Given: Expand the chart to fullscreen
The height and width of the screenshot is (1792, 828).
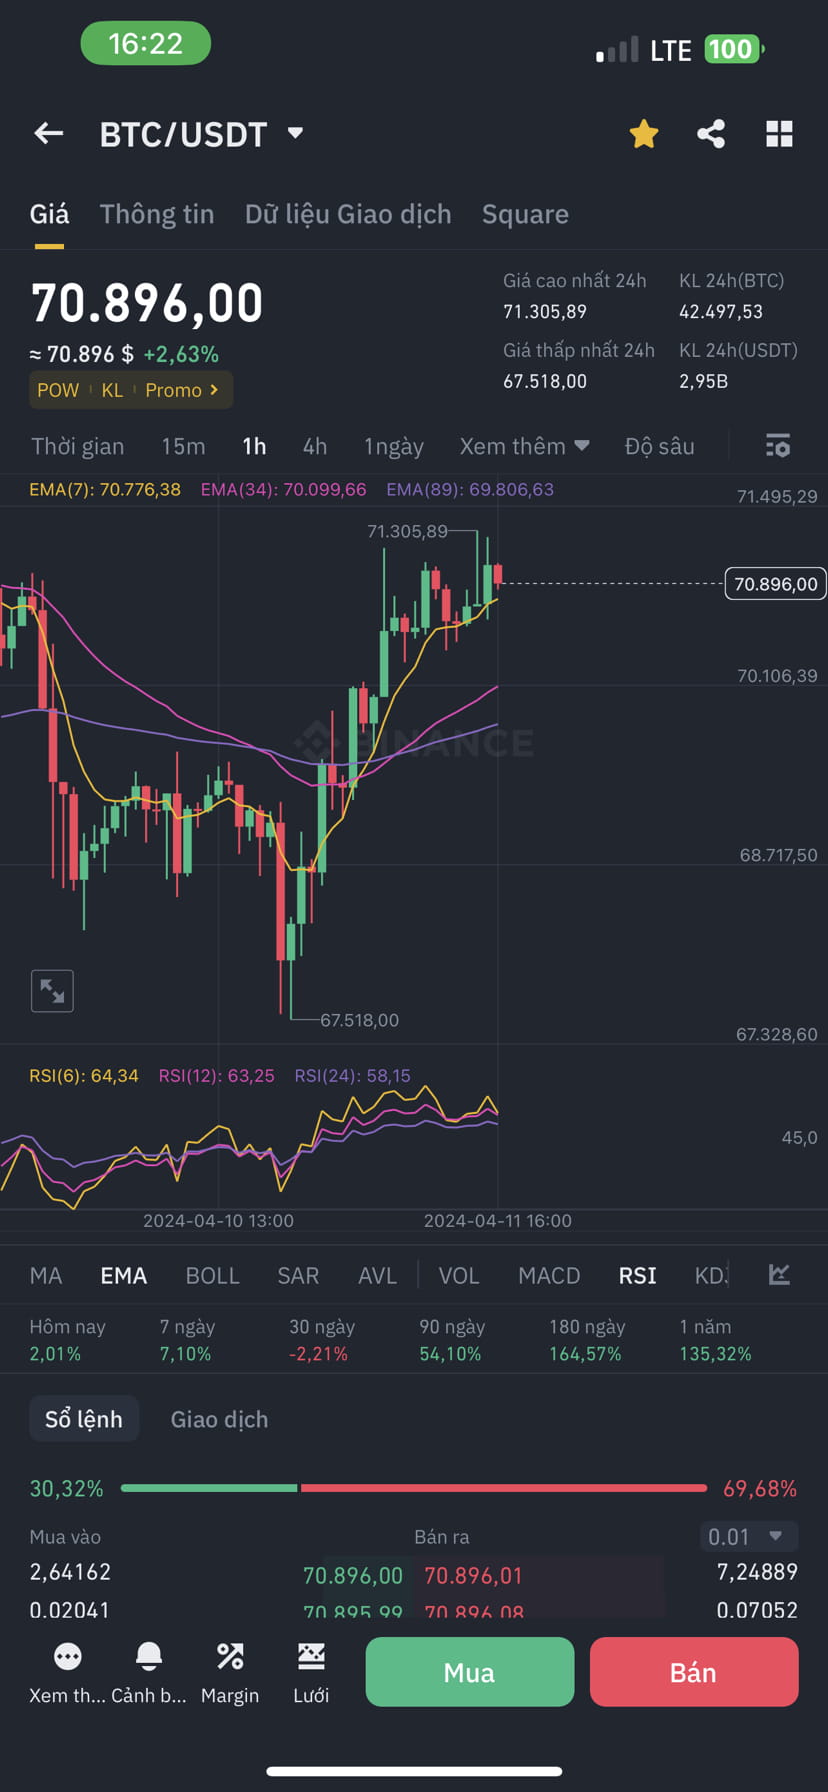Looking at the screenshot, I should point(52,991).
